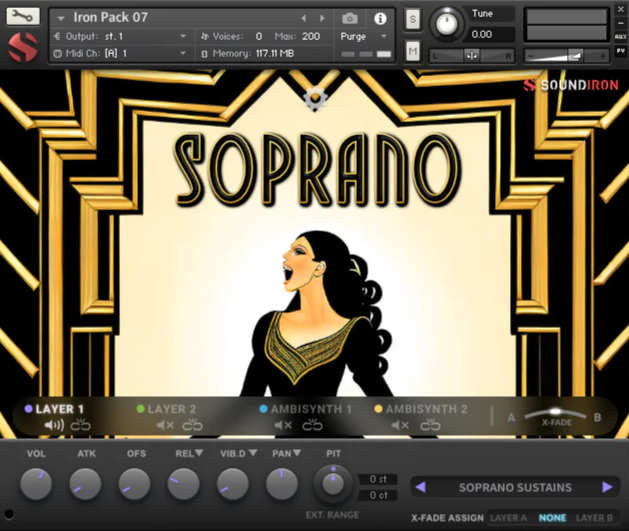
Task: Open the wrench instrument options
Action: [x=23, y=16]
